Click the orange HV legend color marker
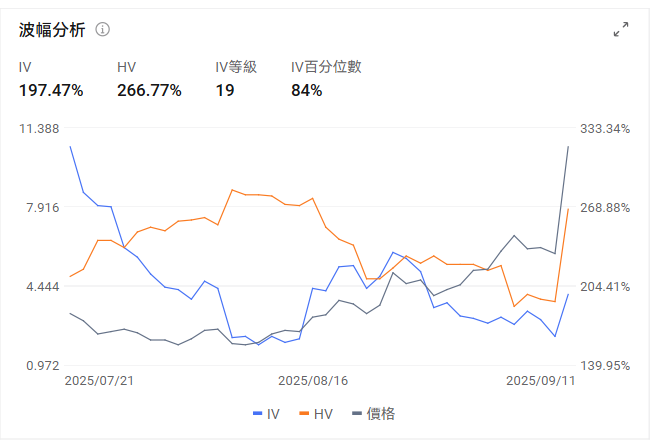The height and width of the screenshot is (444, 665). tap(303, 413)
